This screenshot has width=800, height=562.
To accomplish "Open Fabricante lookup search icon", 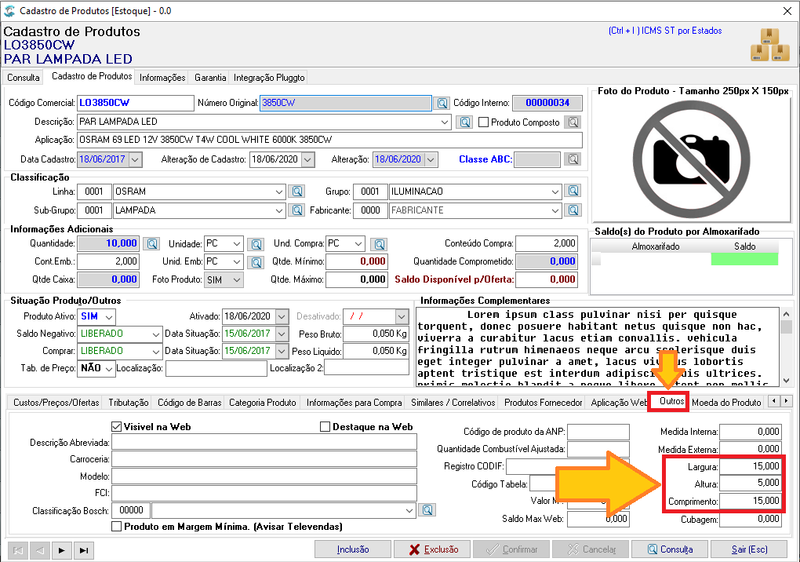I will click(x=573, y=210).
